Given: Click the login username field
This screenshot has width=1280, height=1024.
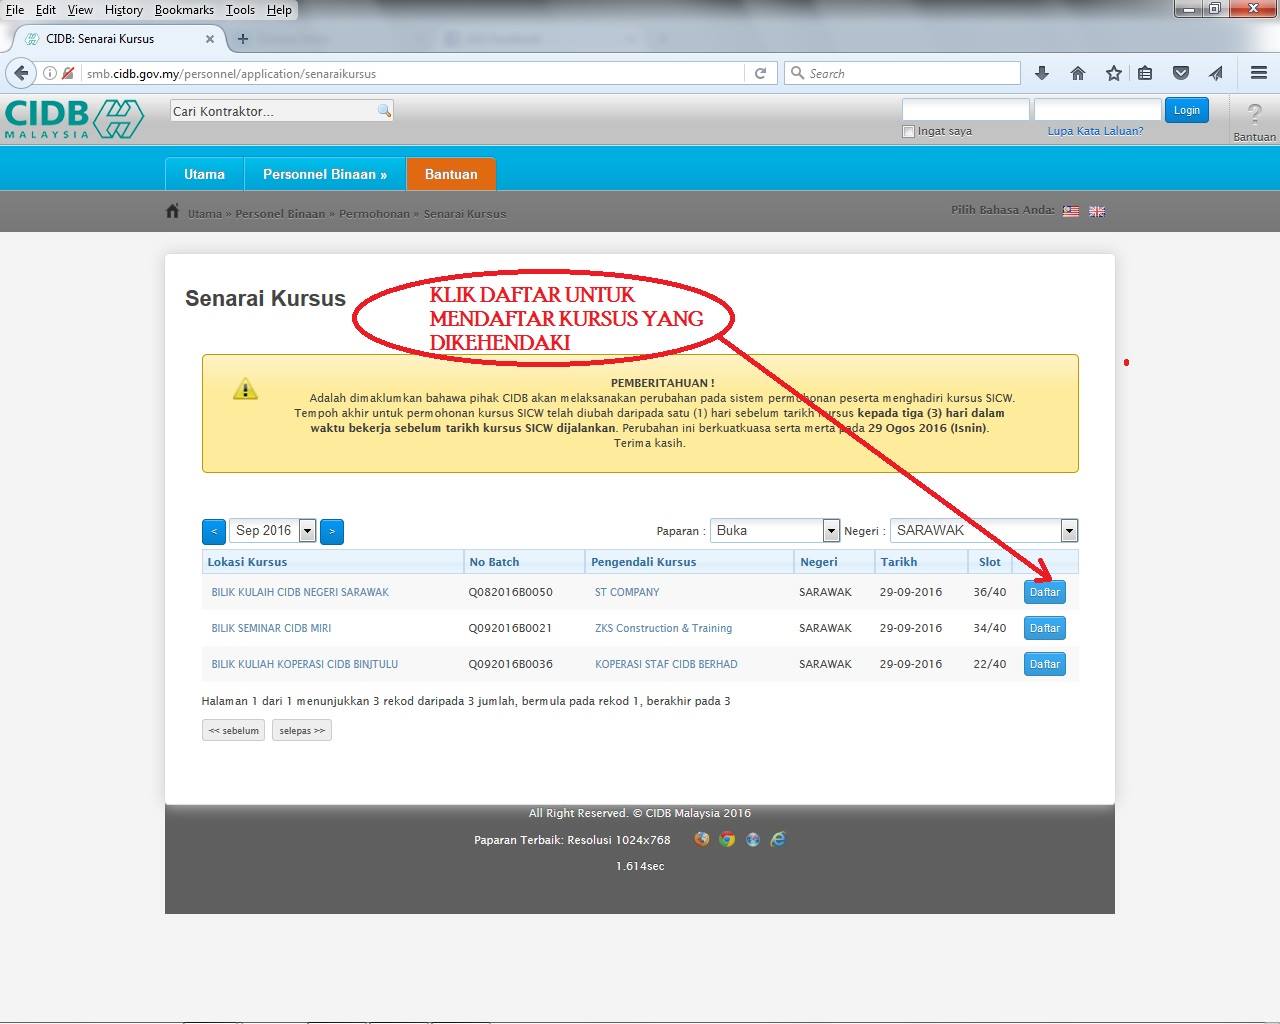Looking at the screenshot, I should click(x=966, y=110).
